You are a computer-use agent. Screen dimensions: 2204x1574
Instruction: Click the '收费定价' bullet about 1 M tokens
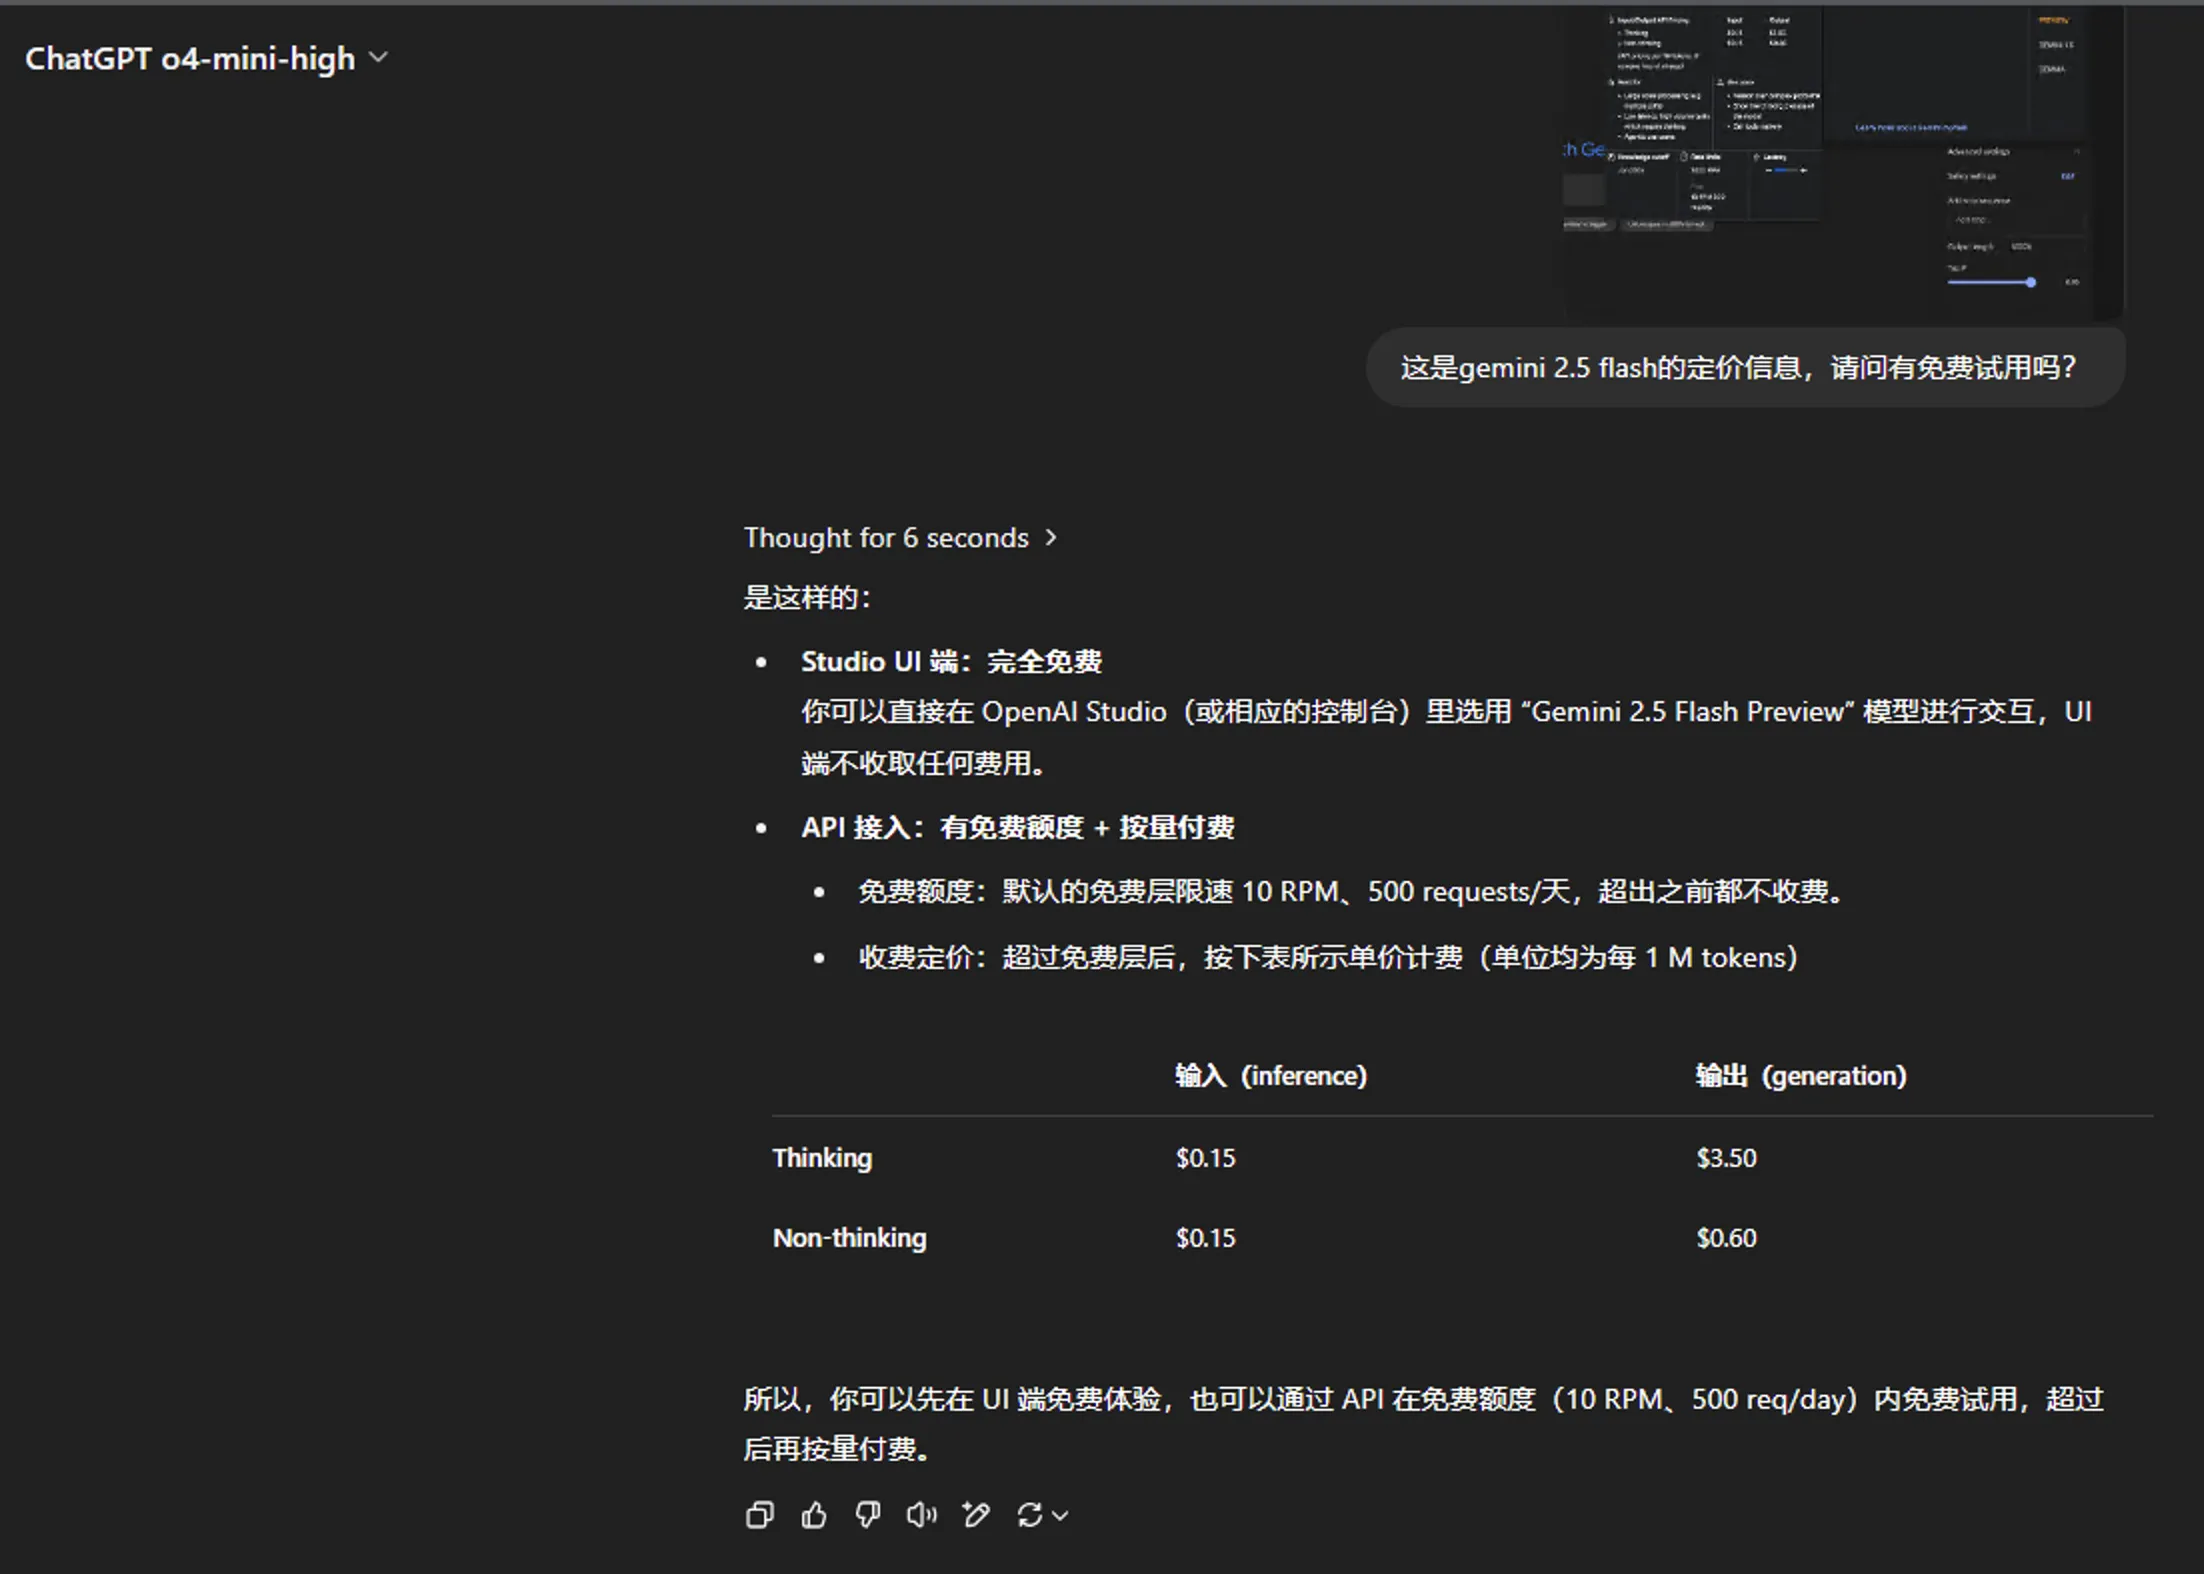click(1328, 958)
